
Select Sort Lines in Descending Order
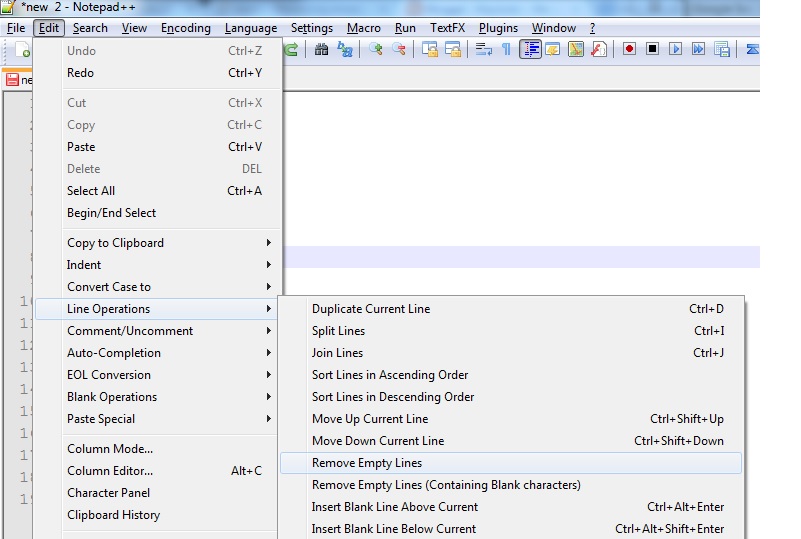pos(511,396)
